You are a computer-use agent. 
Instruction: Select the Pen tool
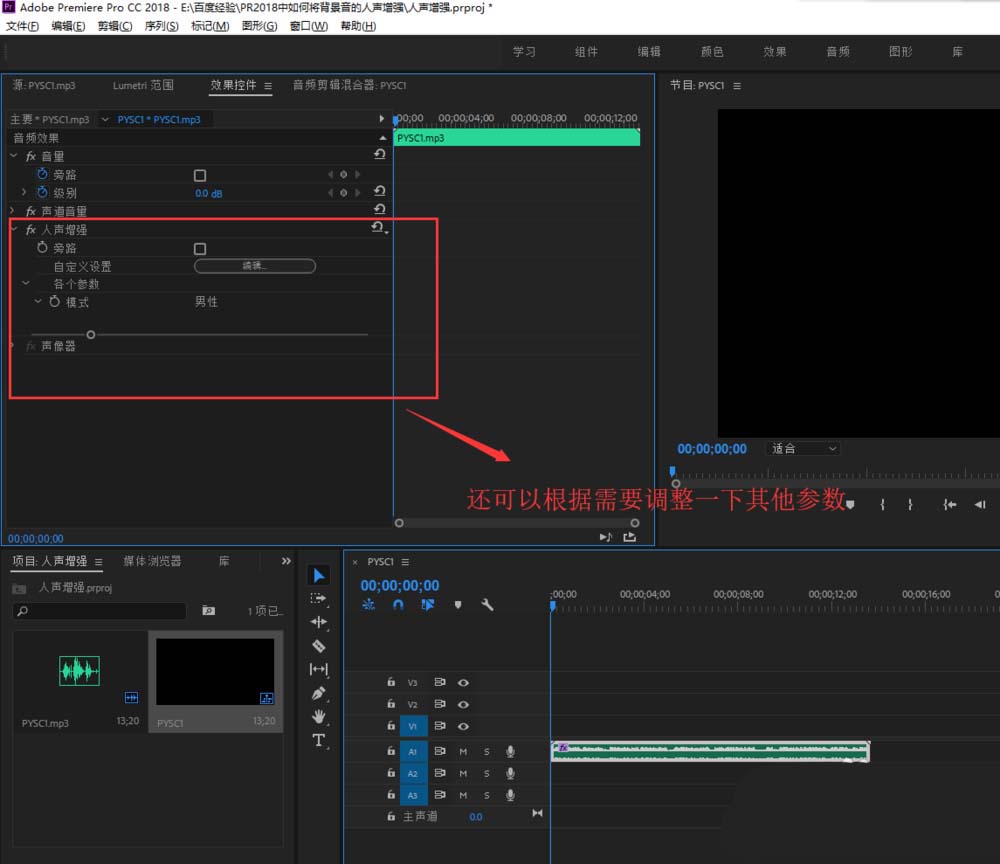(318, 693)
